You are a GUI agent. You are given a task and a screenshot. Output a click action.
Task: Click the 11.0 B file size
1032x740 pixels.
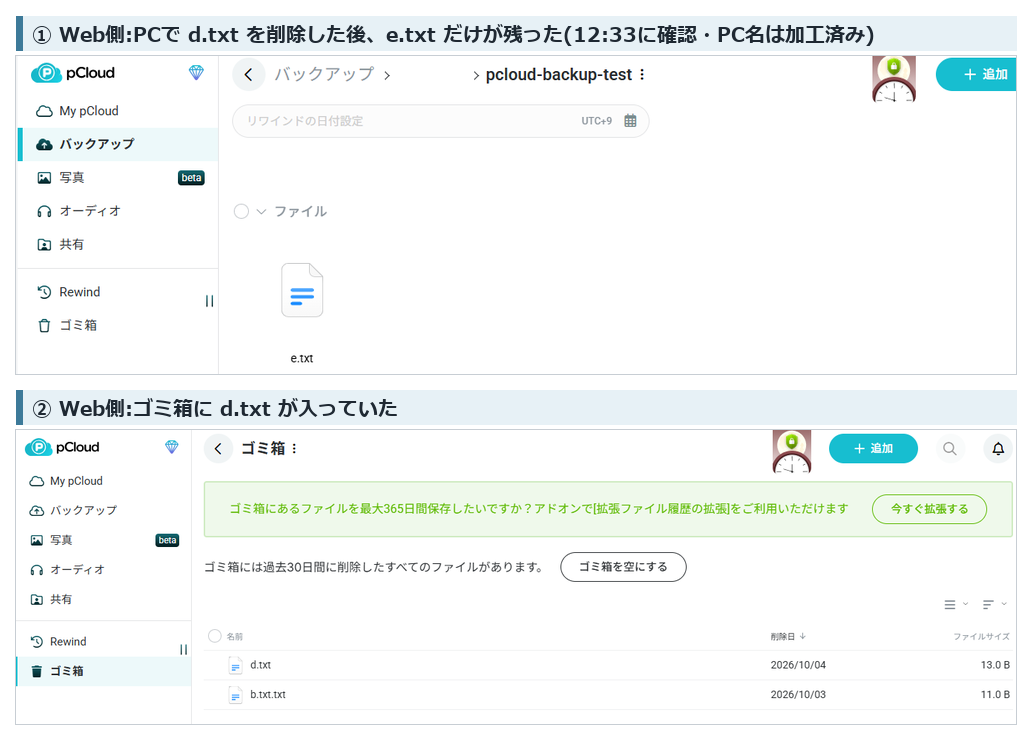tap(995, 695)
